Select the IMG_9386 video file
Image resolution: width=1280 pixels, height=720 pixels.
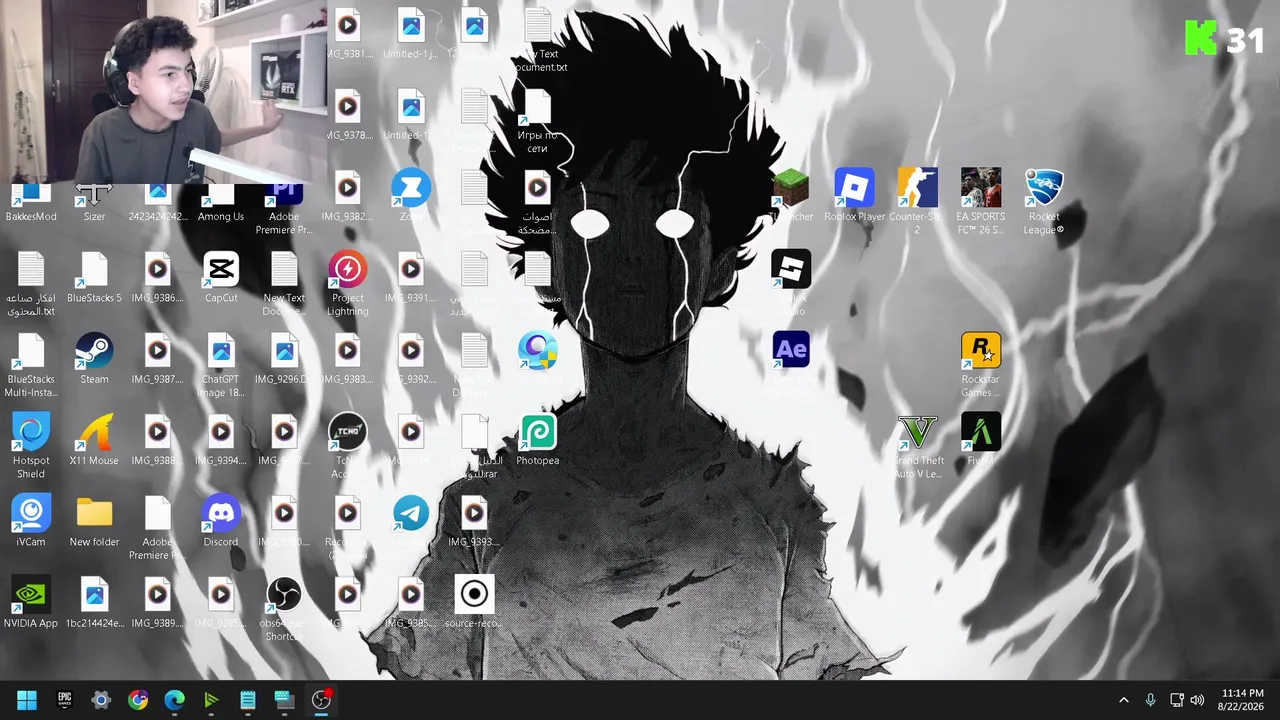pos(157,278)
